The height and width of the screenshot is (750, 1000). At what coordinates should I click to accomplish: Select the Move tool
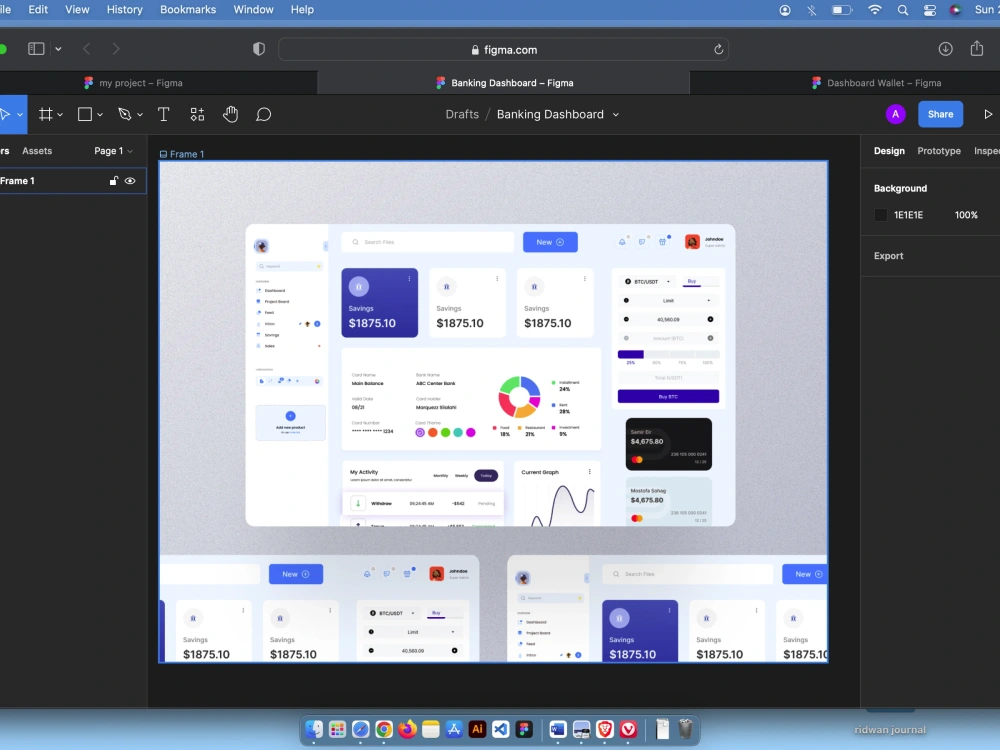click(x=7, y=114)
